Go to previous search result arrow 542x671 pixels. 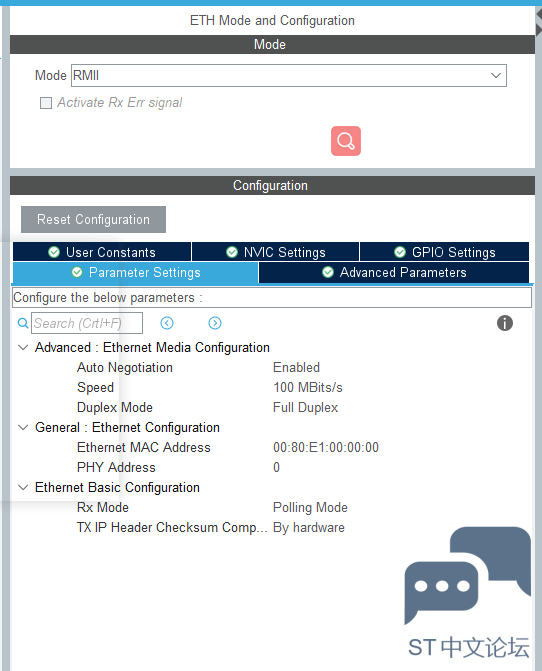[167, 323]
